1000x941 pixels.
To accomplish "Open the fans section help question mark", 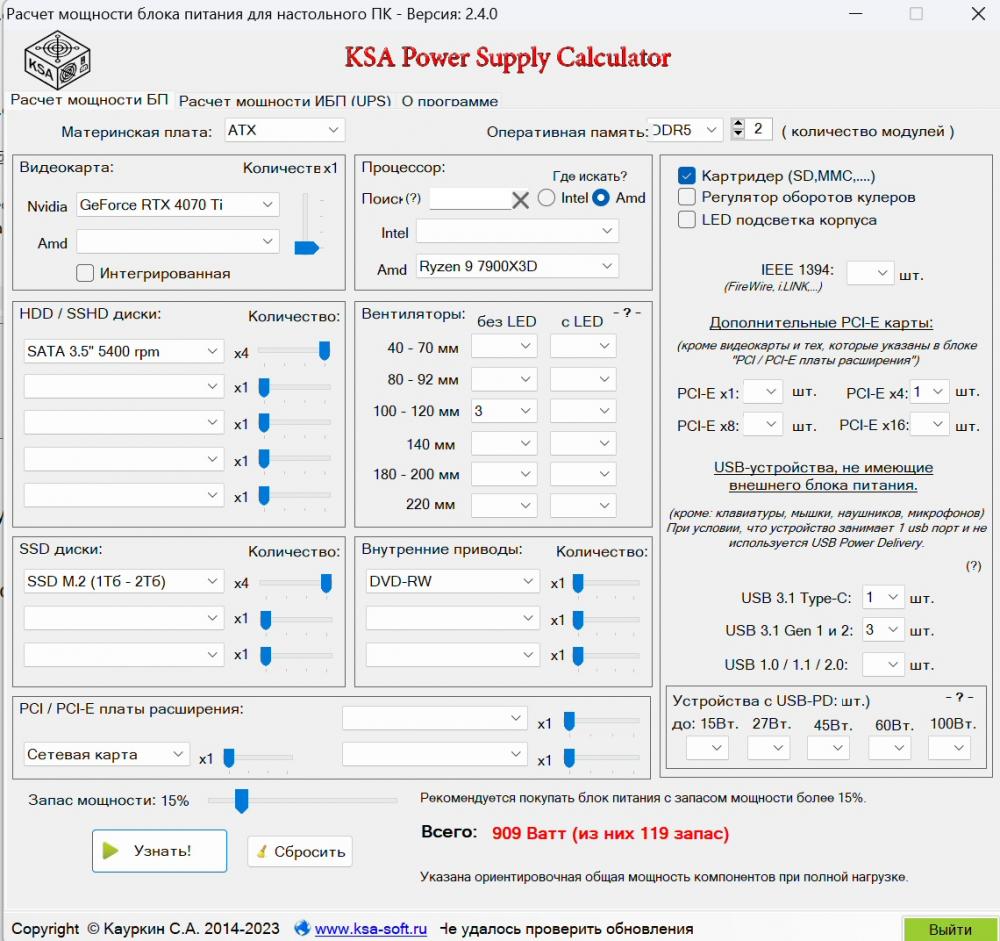I will click(627, 313).
